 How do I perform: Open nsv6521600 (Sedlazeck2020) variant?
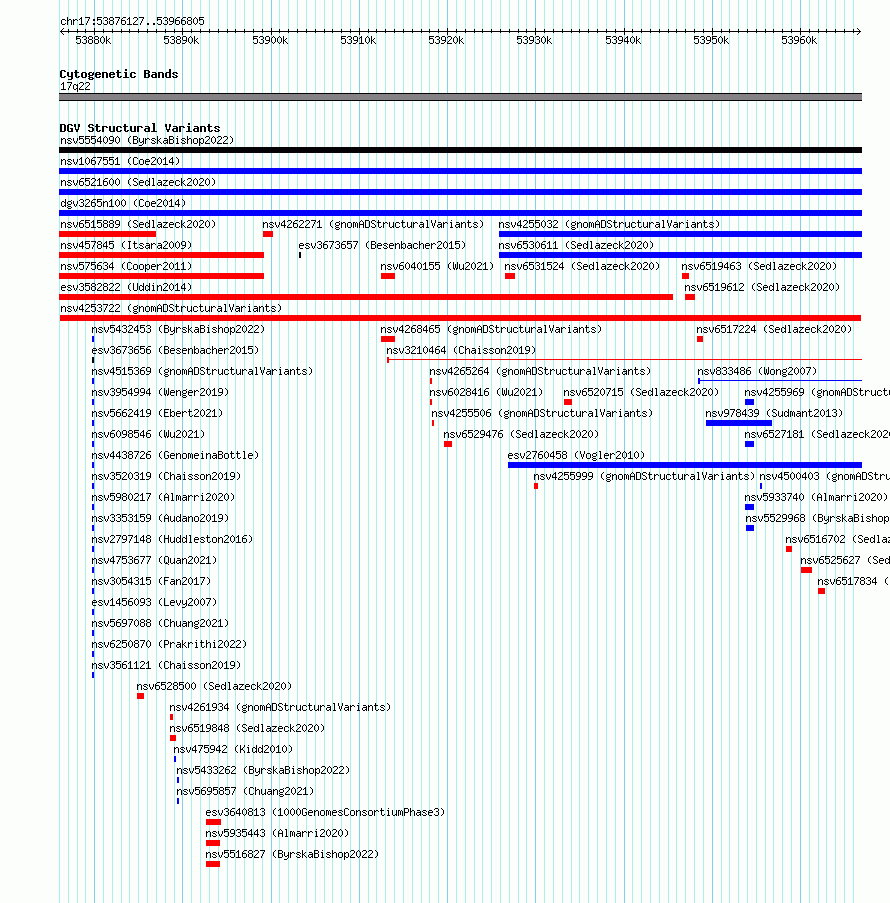[x=138, y=182]
